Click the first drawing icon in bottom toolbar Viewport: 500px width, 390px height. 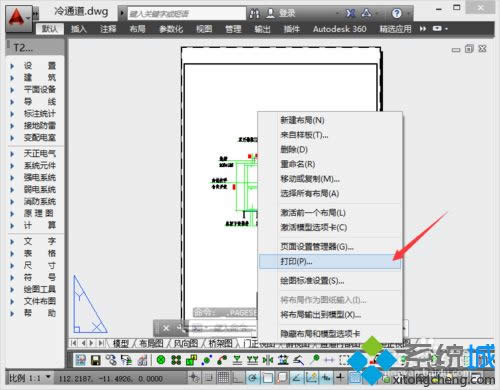point(80,360)
